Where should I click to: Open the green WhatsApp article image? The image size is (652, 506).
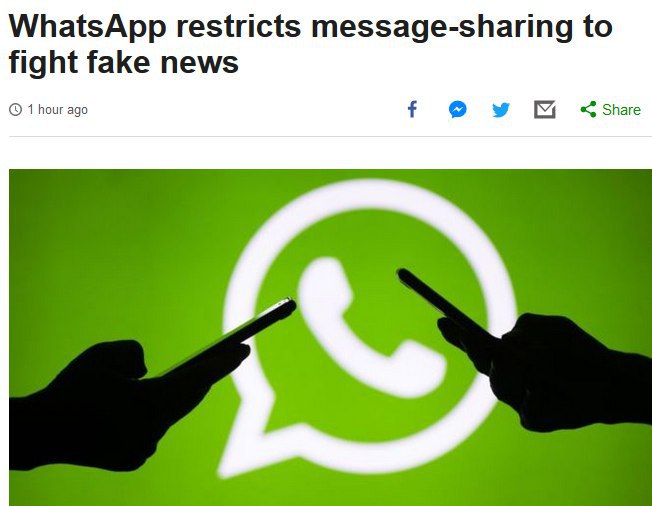click(x=331, y=337)
